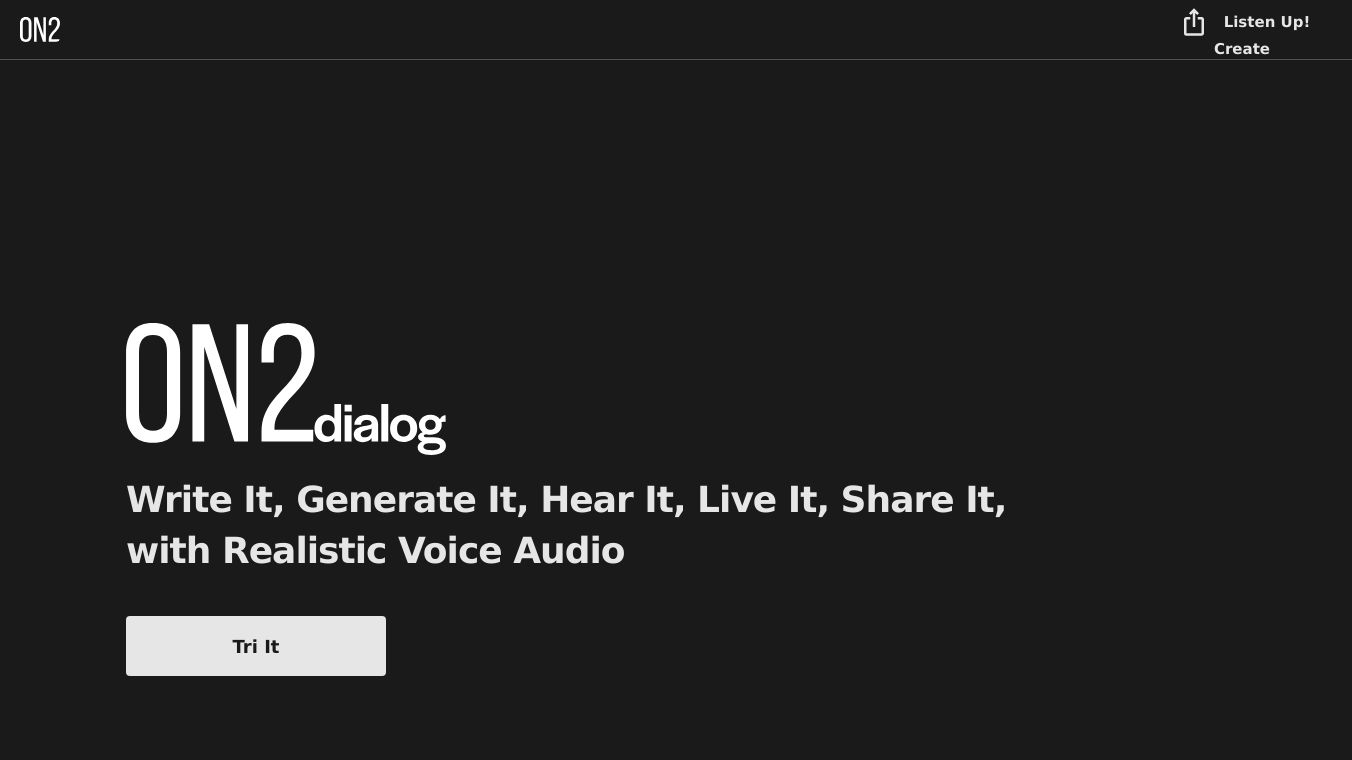Open the Create navigation item
1352x760 pixels.
coord(1241,49)
